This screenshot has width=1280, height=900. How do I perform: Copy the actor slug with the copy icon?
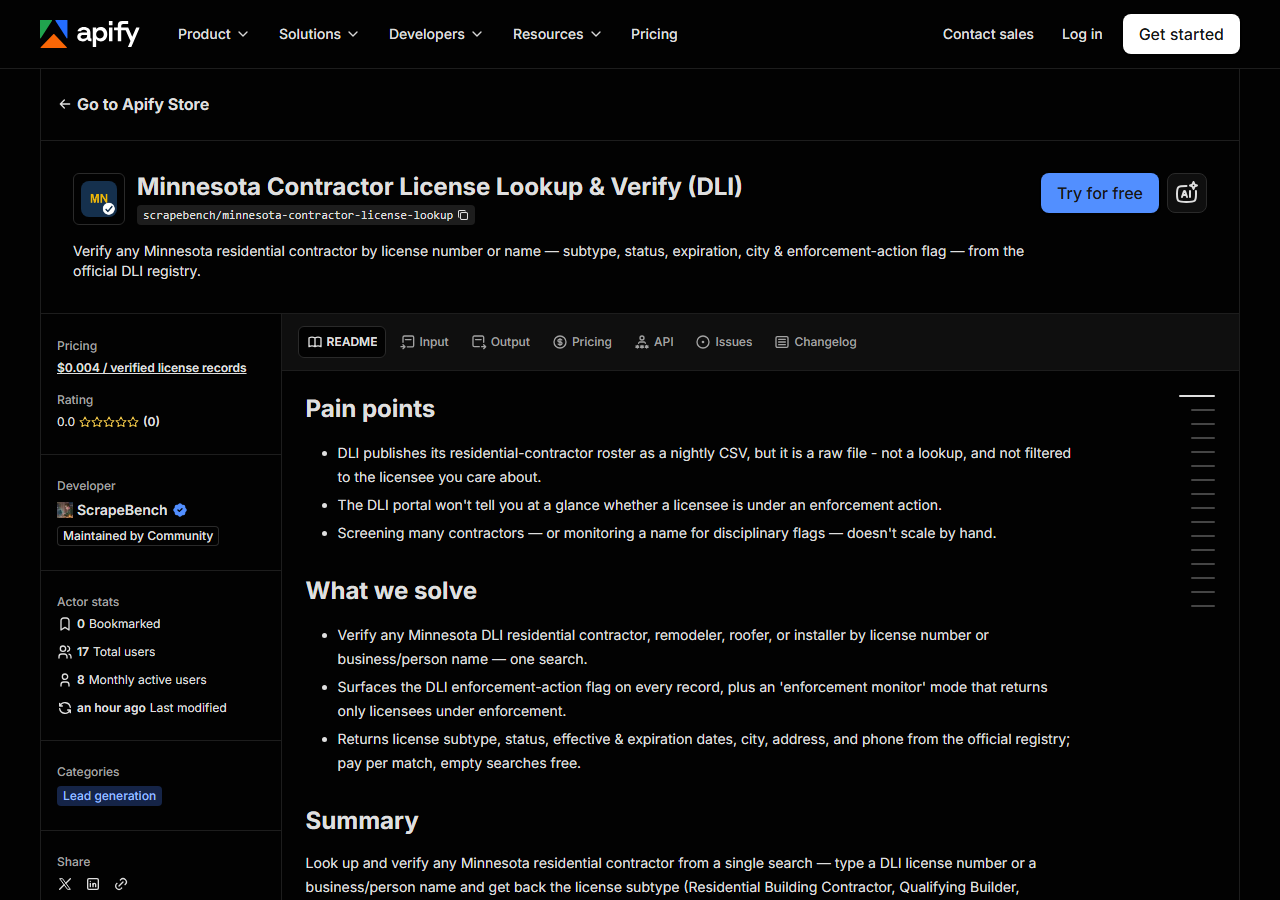463,215
